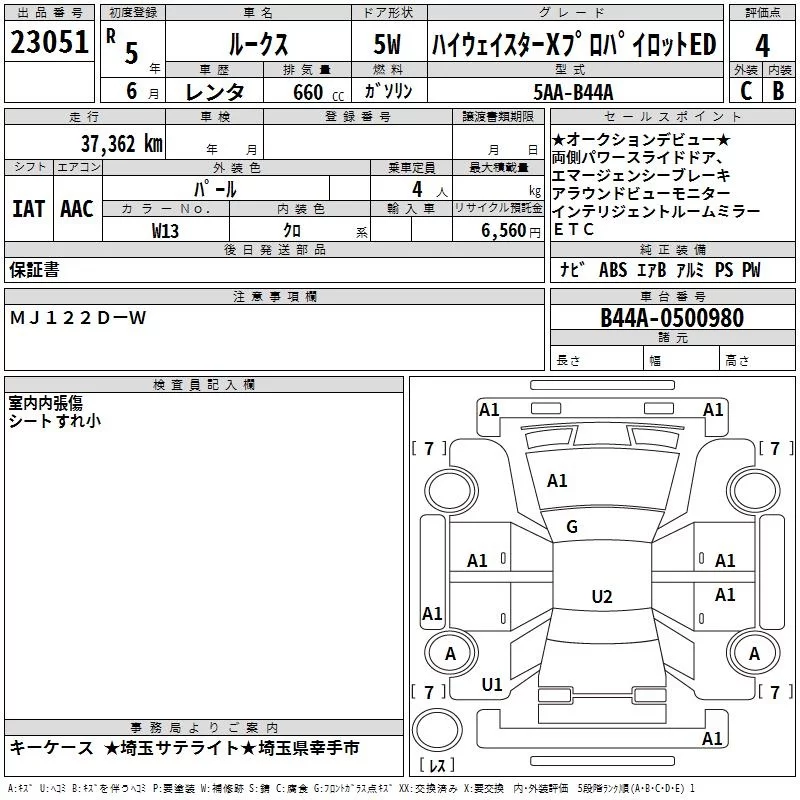Click air conditioner type AAC

[x=77, y=209]
